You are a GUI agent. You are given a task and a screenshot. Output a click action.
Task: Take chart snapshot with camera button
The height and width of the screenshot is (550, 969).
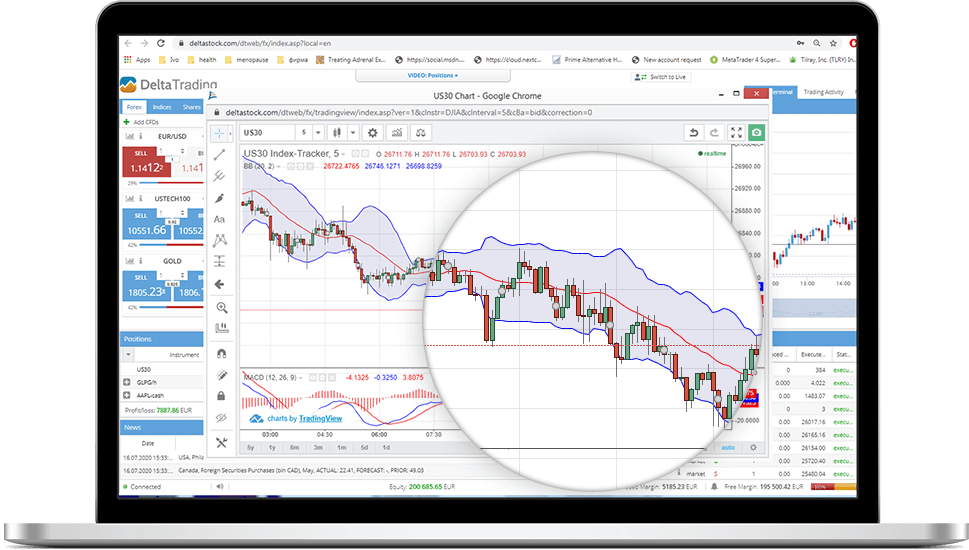point(756,132)
